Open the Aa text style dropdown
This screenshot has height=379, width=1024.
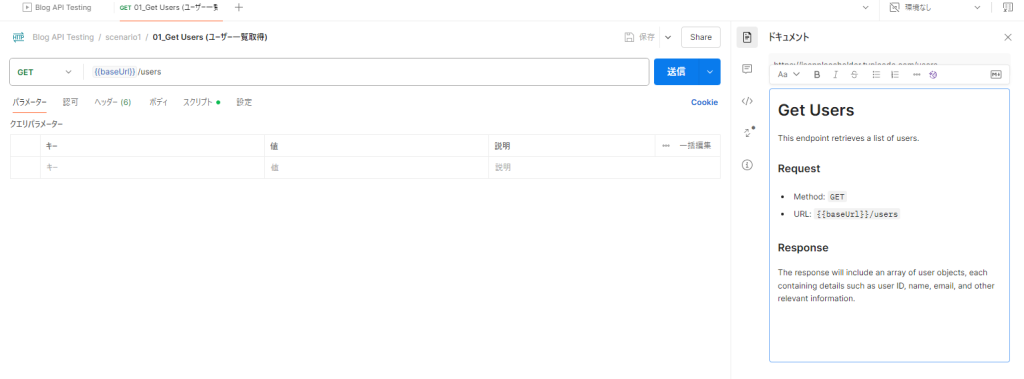pos(788,74)
